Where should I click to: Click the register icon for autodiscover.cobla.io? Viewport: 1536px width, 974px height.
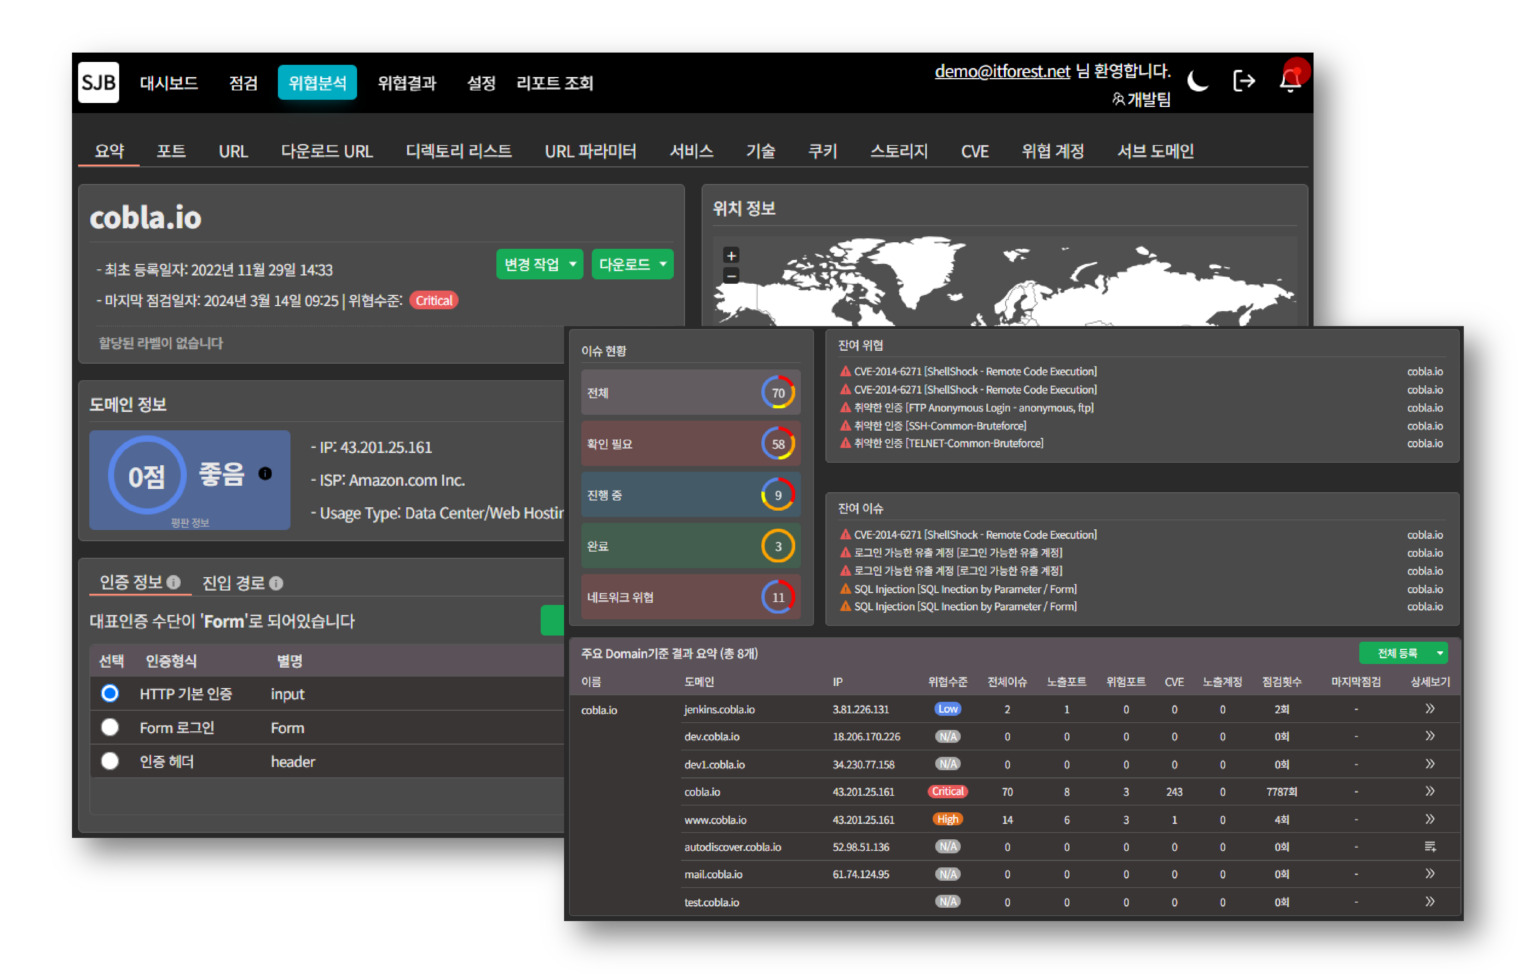pos(1430,847)
